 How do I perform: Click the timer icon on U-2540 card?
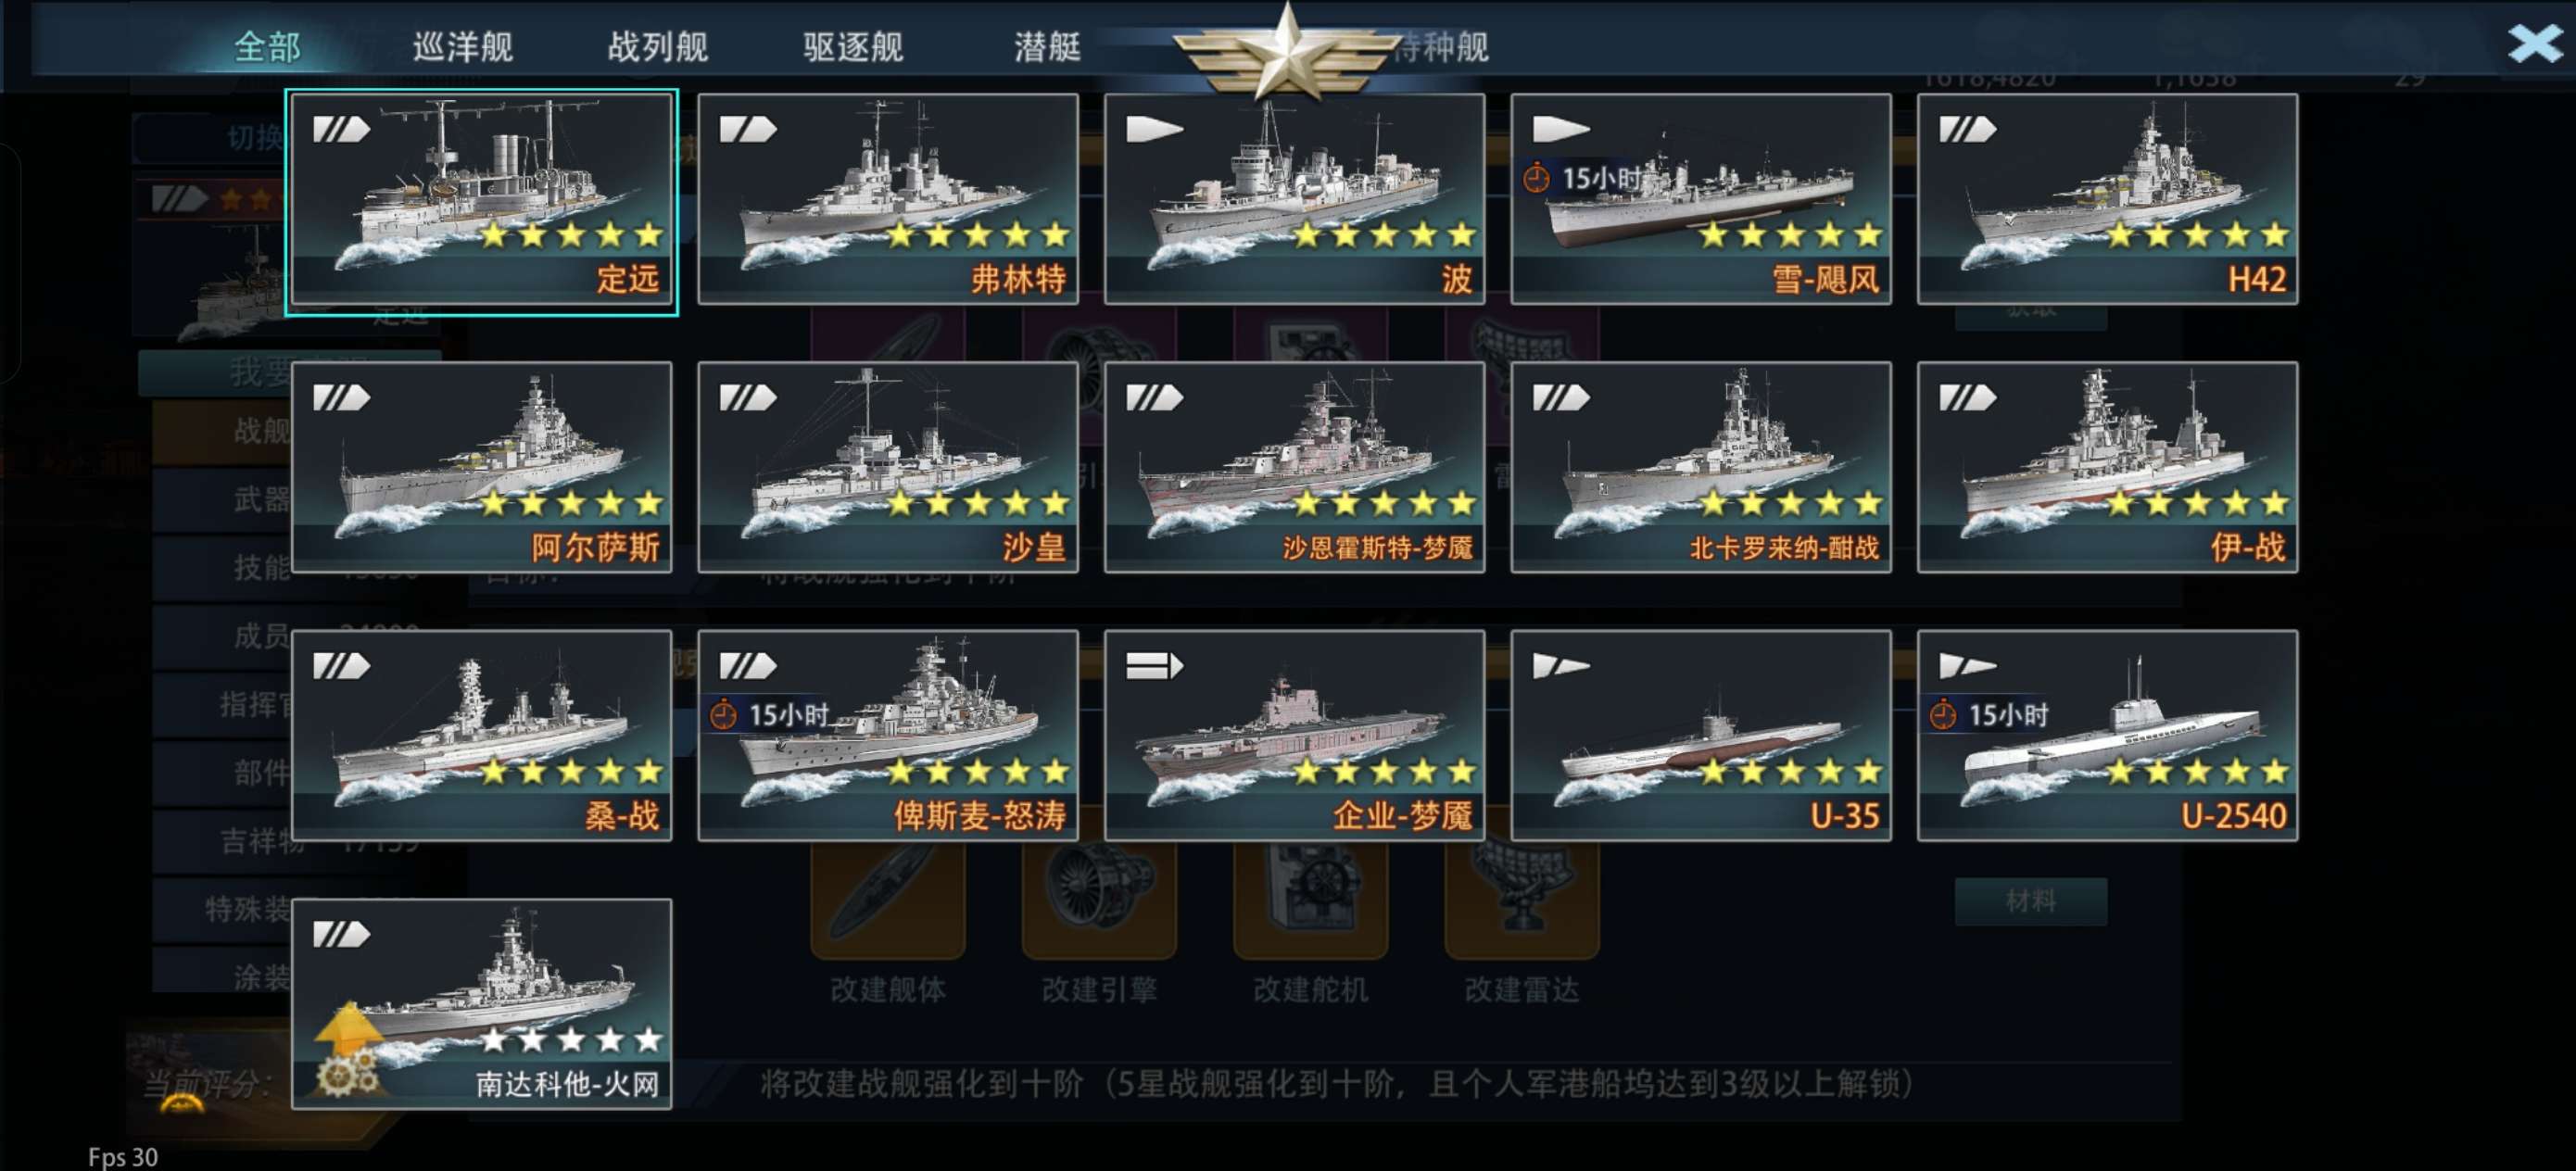[1942, 715]
